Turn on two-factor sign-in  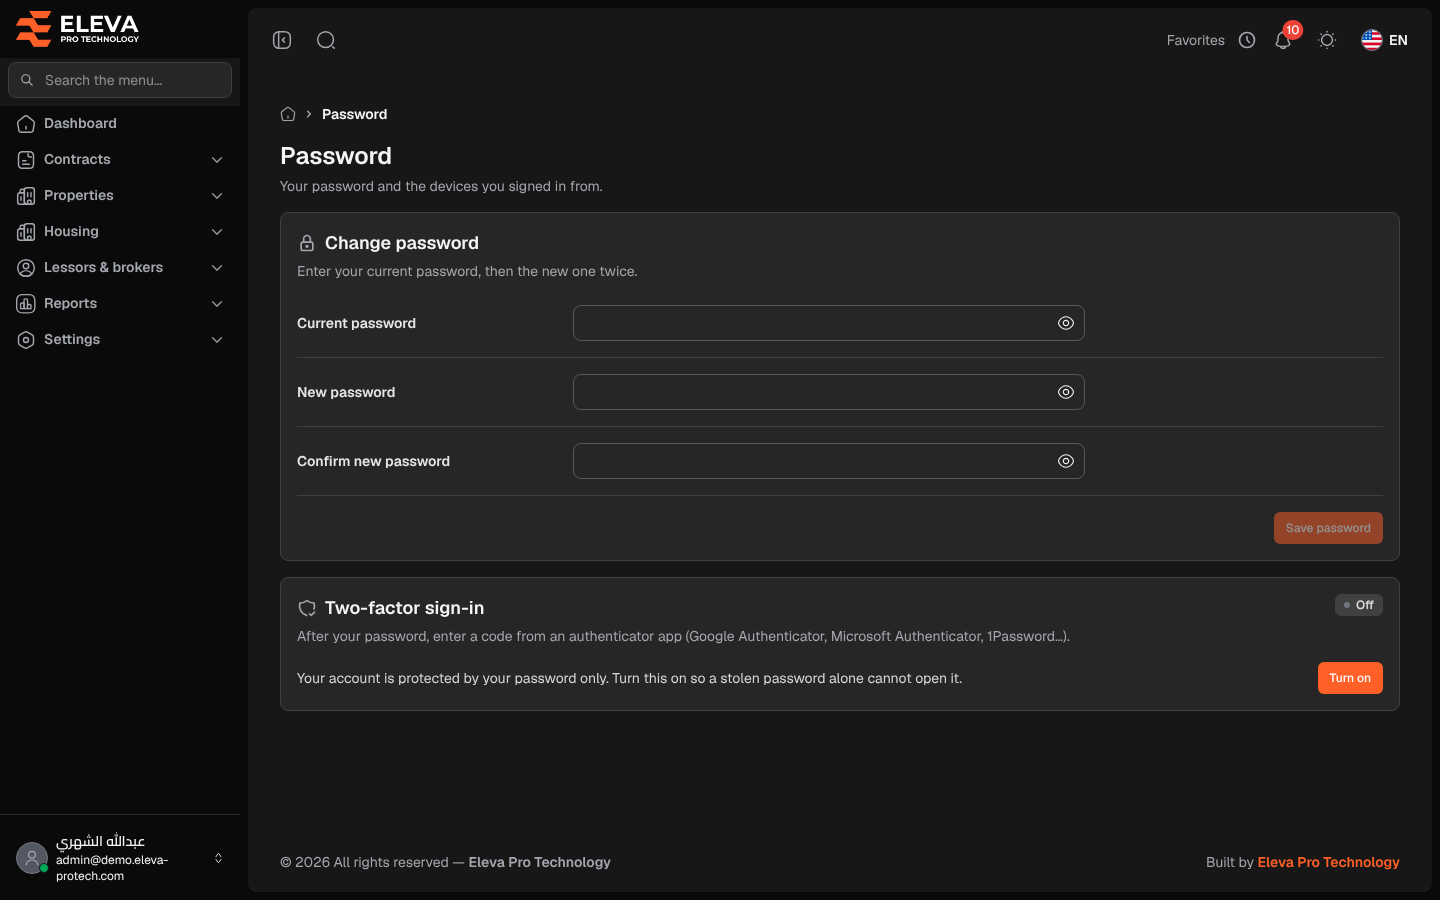[x=1350, y=678]
